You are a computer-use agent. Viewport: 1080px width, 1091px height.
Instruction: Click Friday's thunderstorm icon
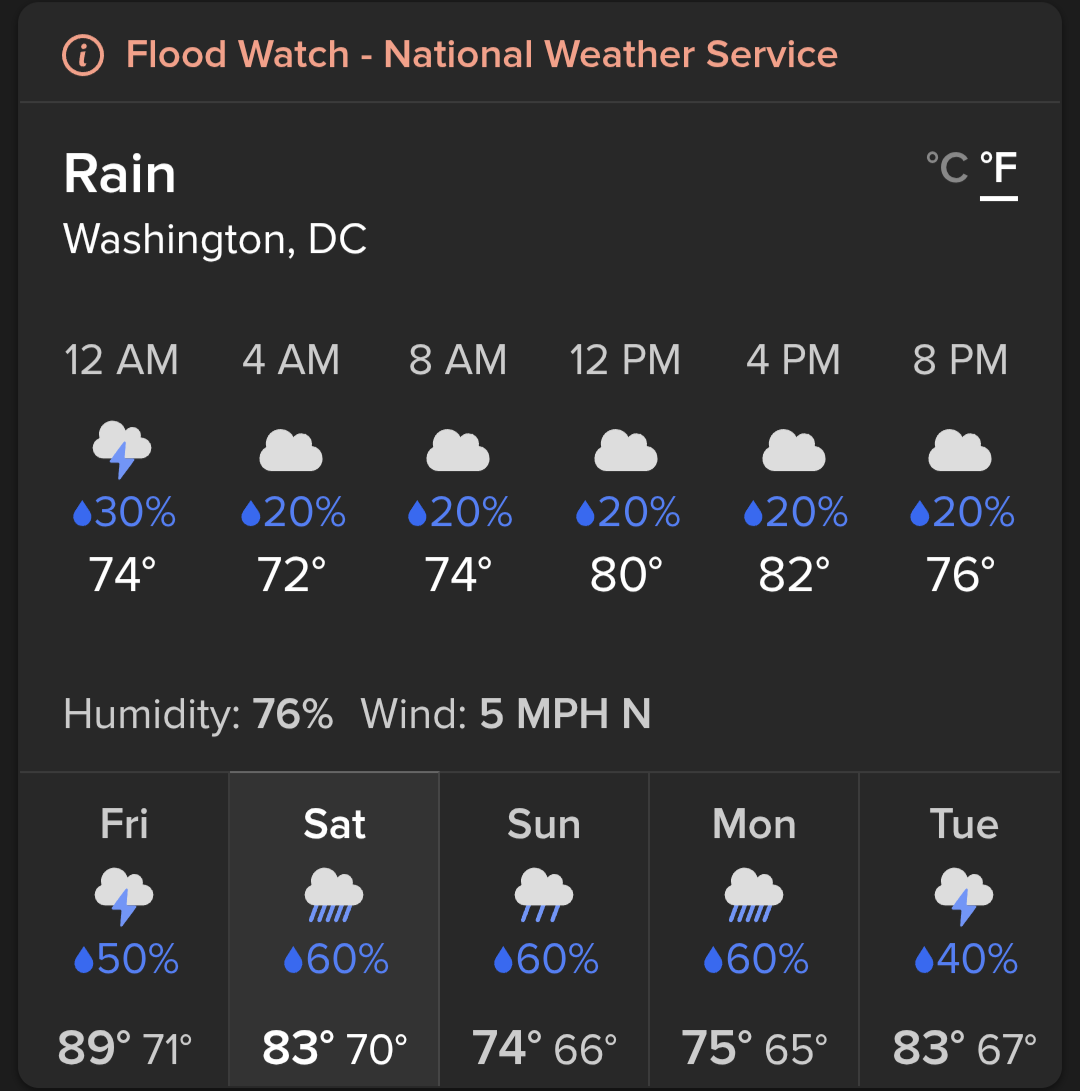pyautogui.click(x=124, y=896)
